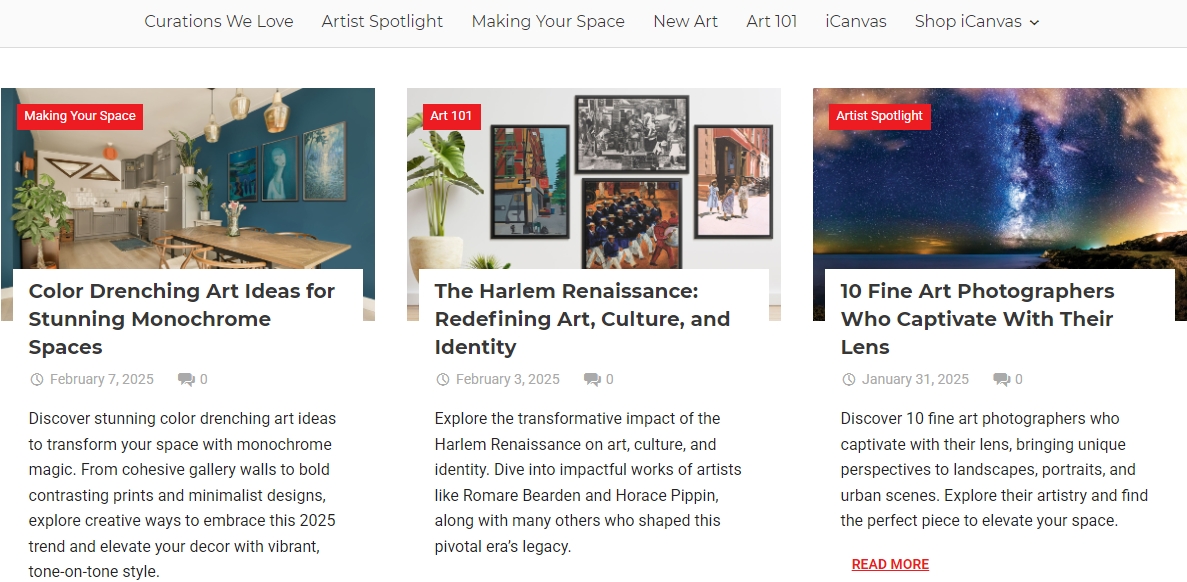Open The Harlem Renaissance article title
1187x582 pixels.
582,319
